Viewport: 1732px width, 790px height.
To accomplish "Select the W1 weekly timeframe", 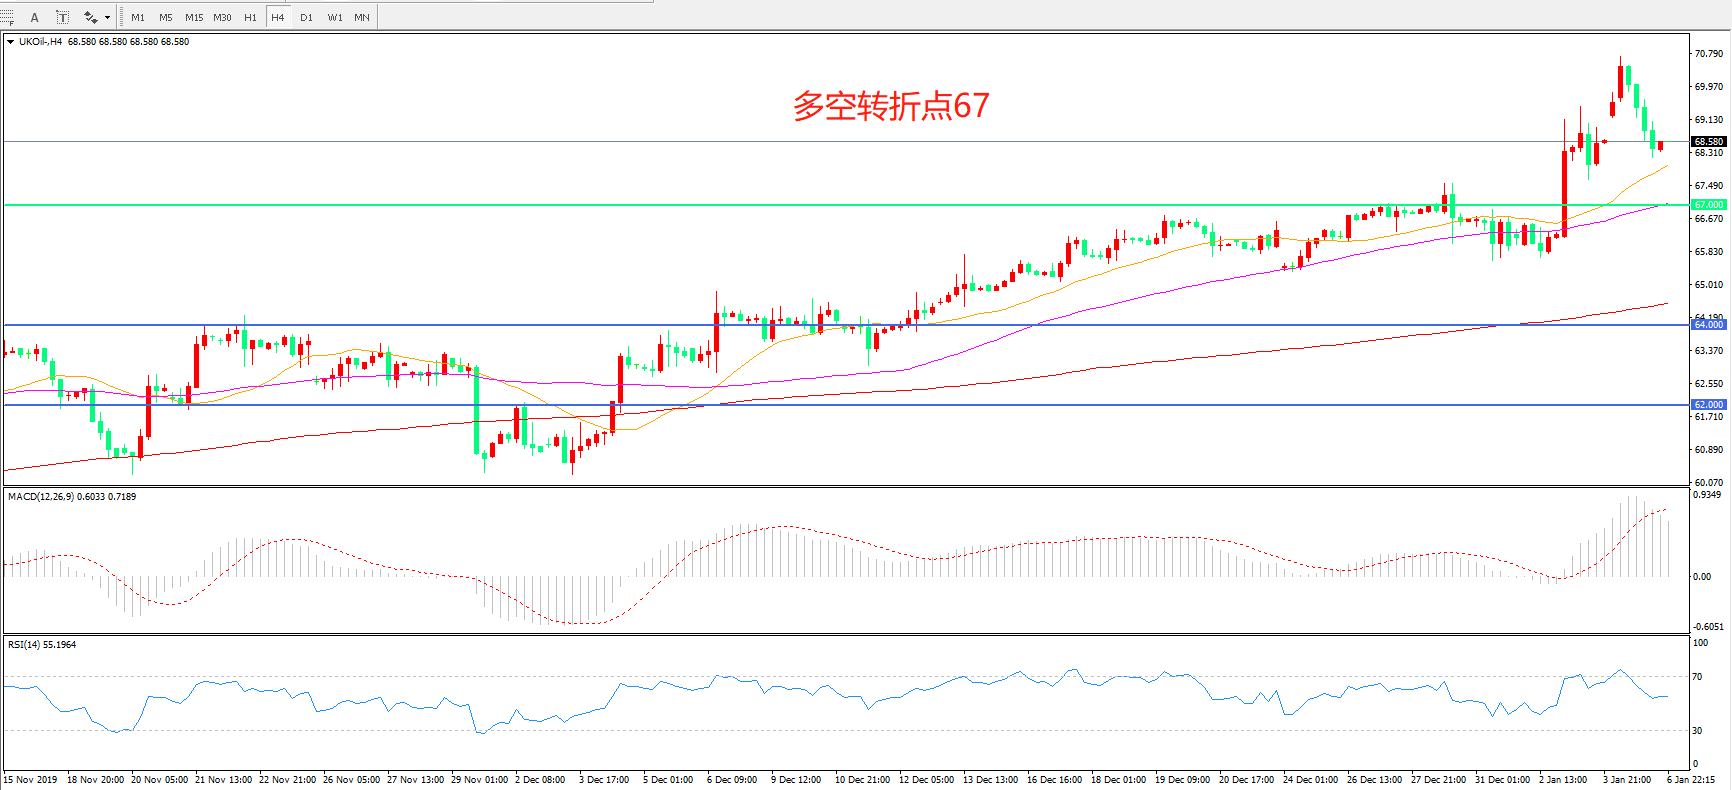I will [x=335, y=17].
